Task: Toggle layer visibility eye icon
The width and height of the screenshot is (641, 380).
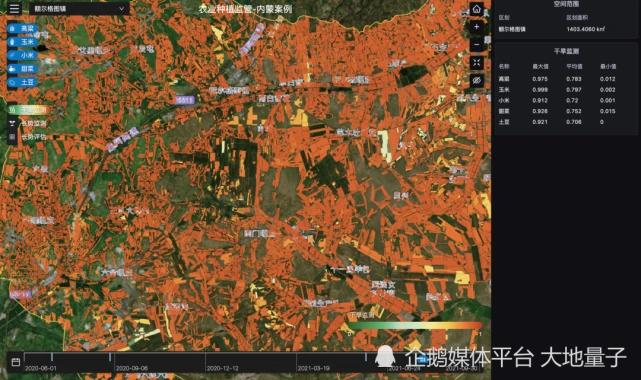Action: click(476, 80)
